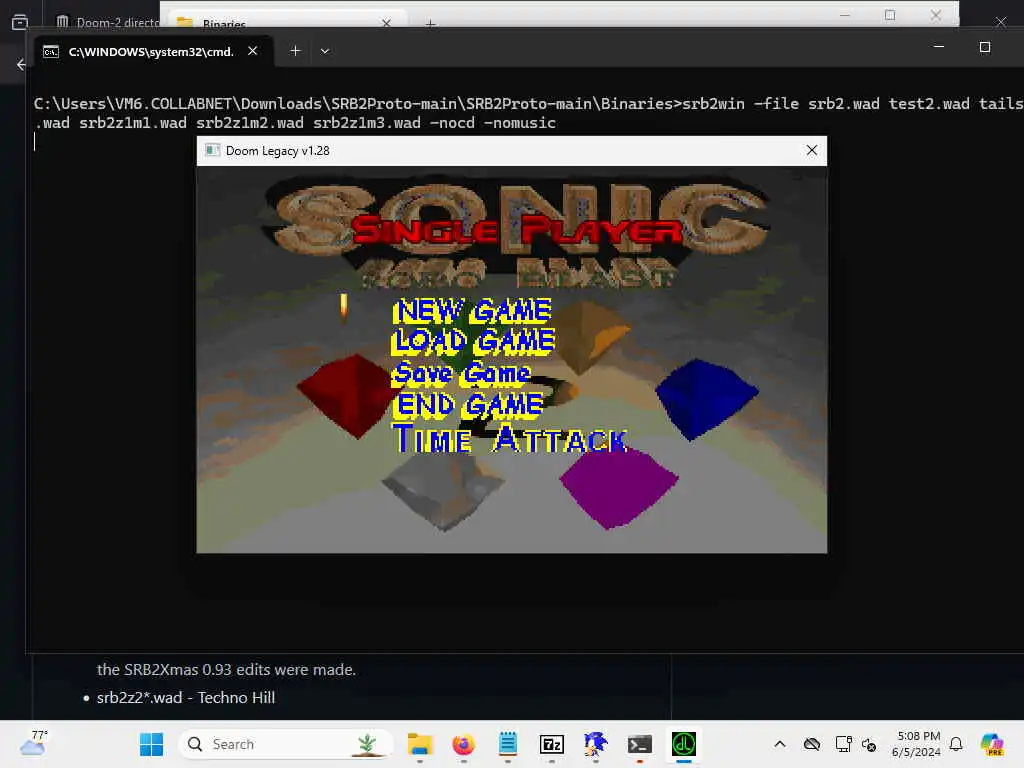Expand the terminal profile dropdown arrow
This screenshot has width=1024, height=768.
tap(325, 51)
